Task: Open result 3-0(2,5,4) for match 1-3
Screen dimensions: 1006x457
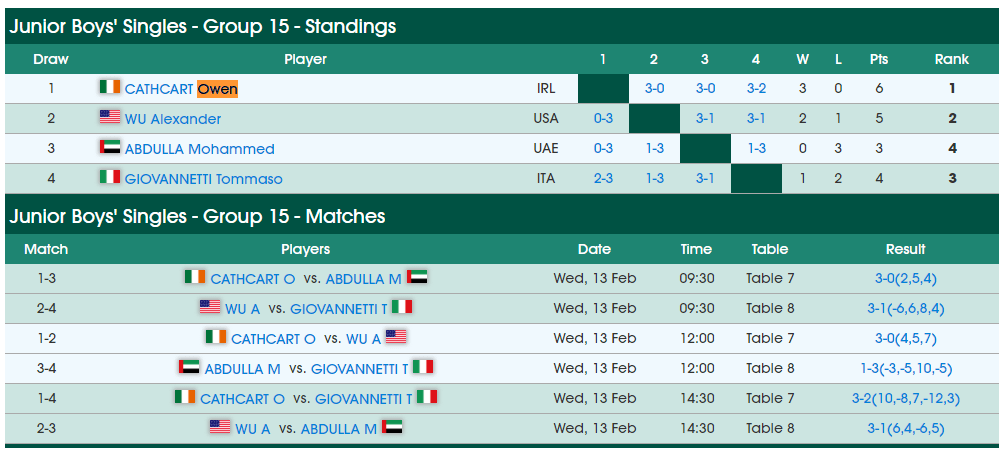Action: (x=906, y=279)
